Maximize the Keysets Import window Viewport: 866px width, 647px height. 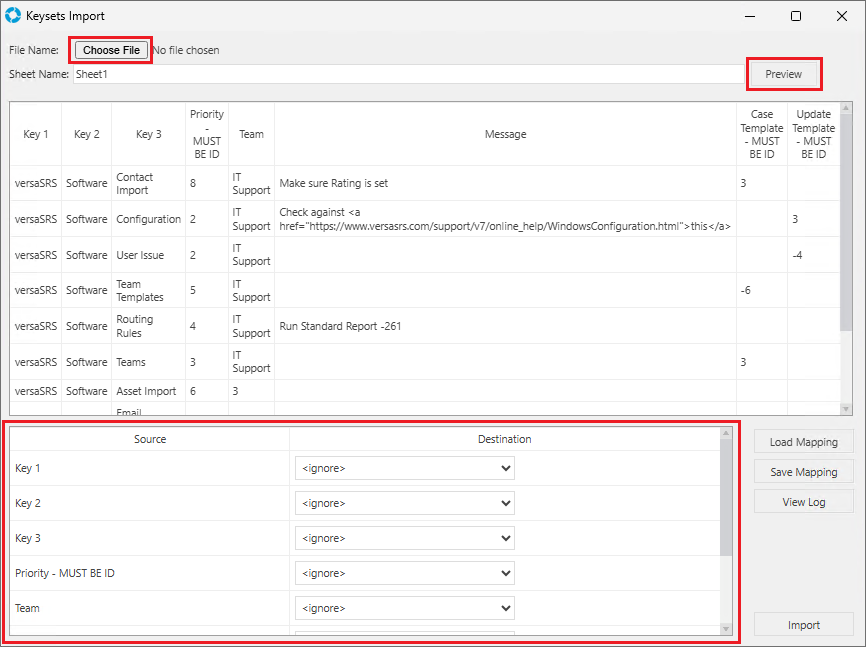point(795,16)
